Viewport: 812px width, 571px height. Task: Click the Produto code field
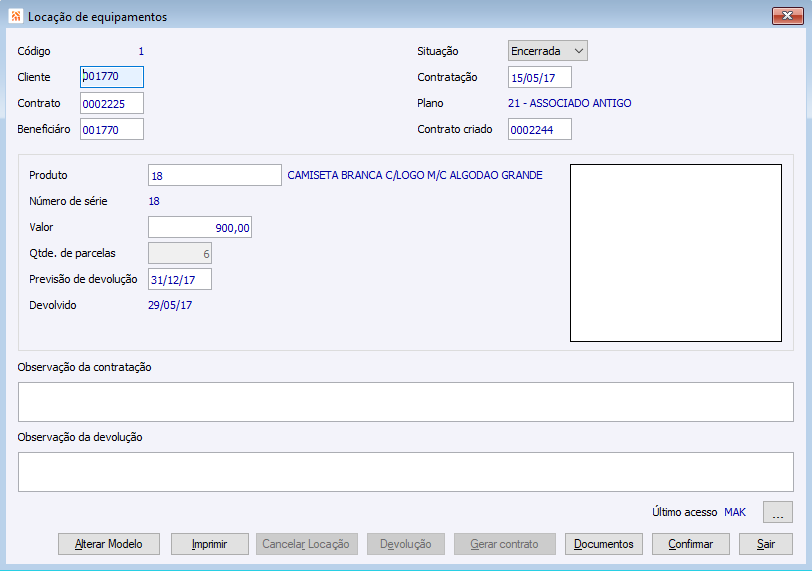coord(215,175)
